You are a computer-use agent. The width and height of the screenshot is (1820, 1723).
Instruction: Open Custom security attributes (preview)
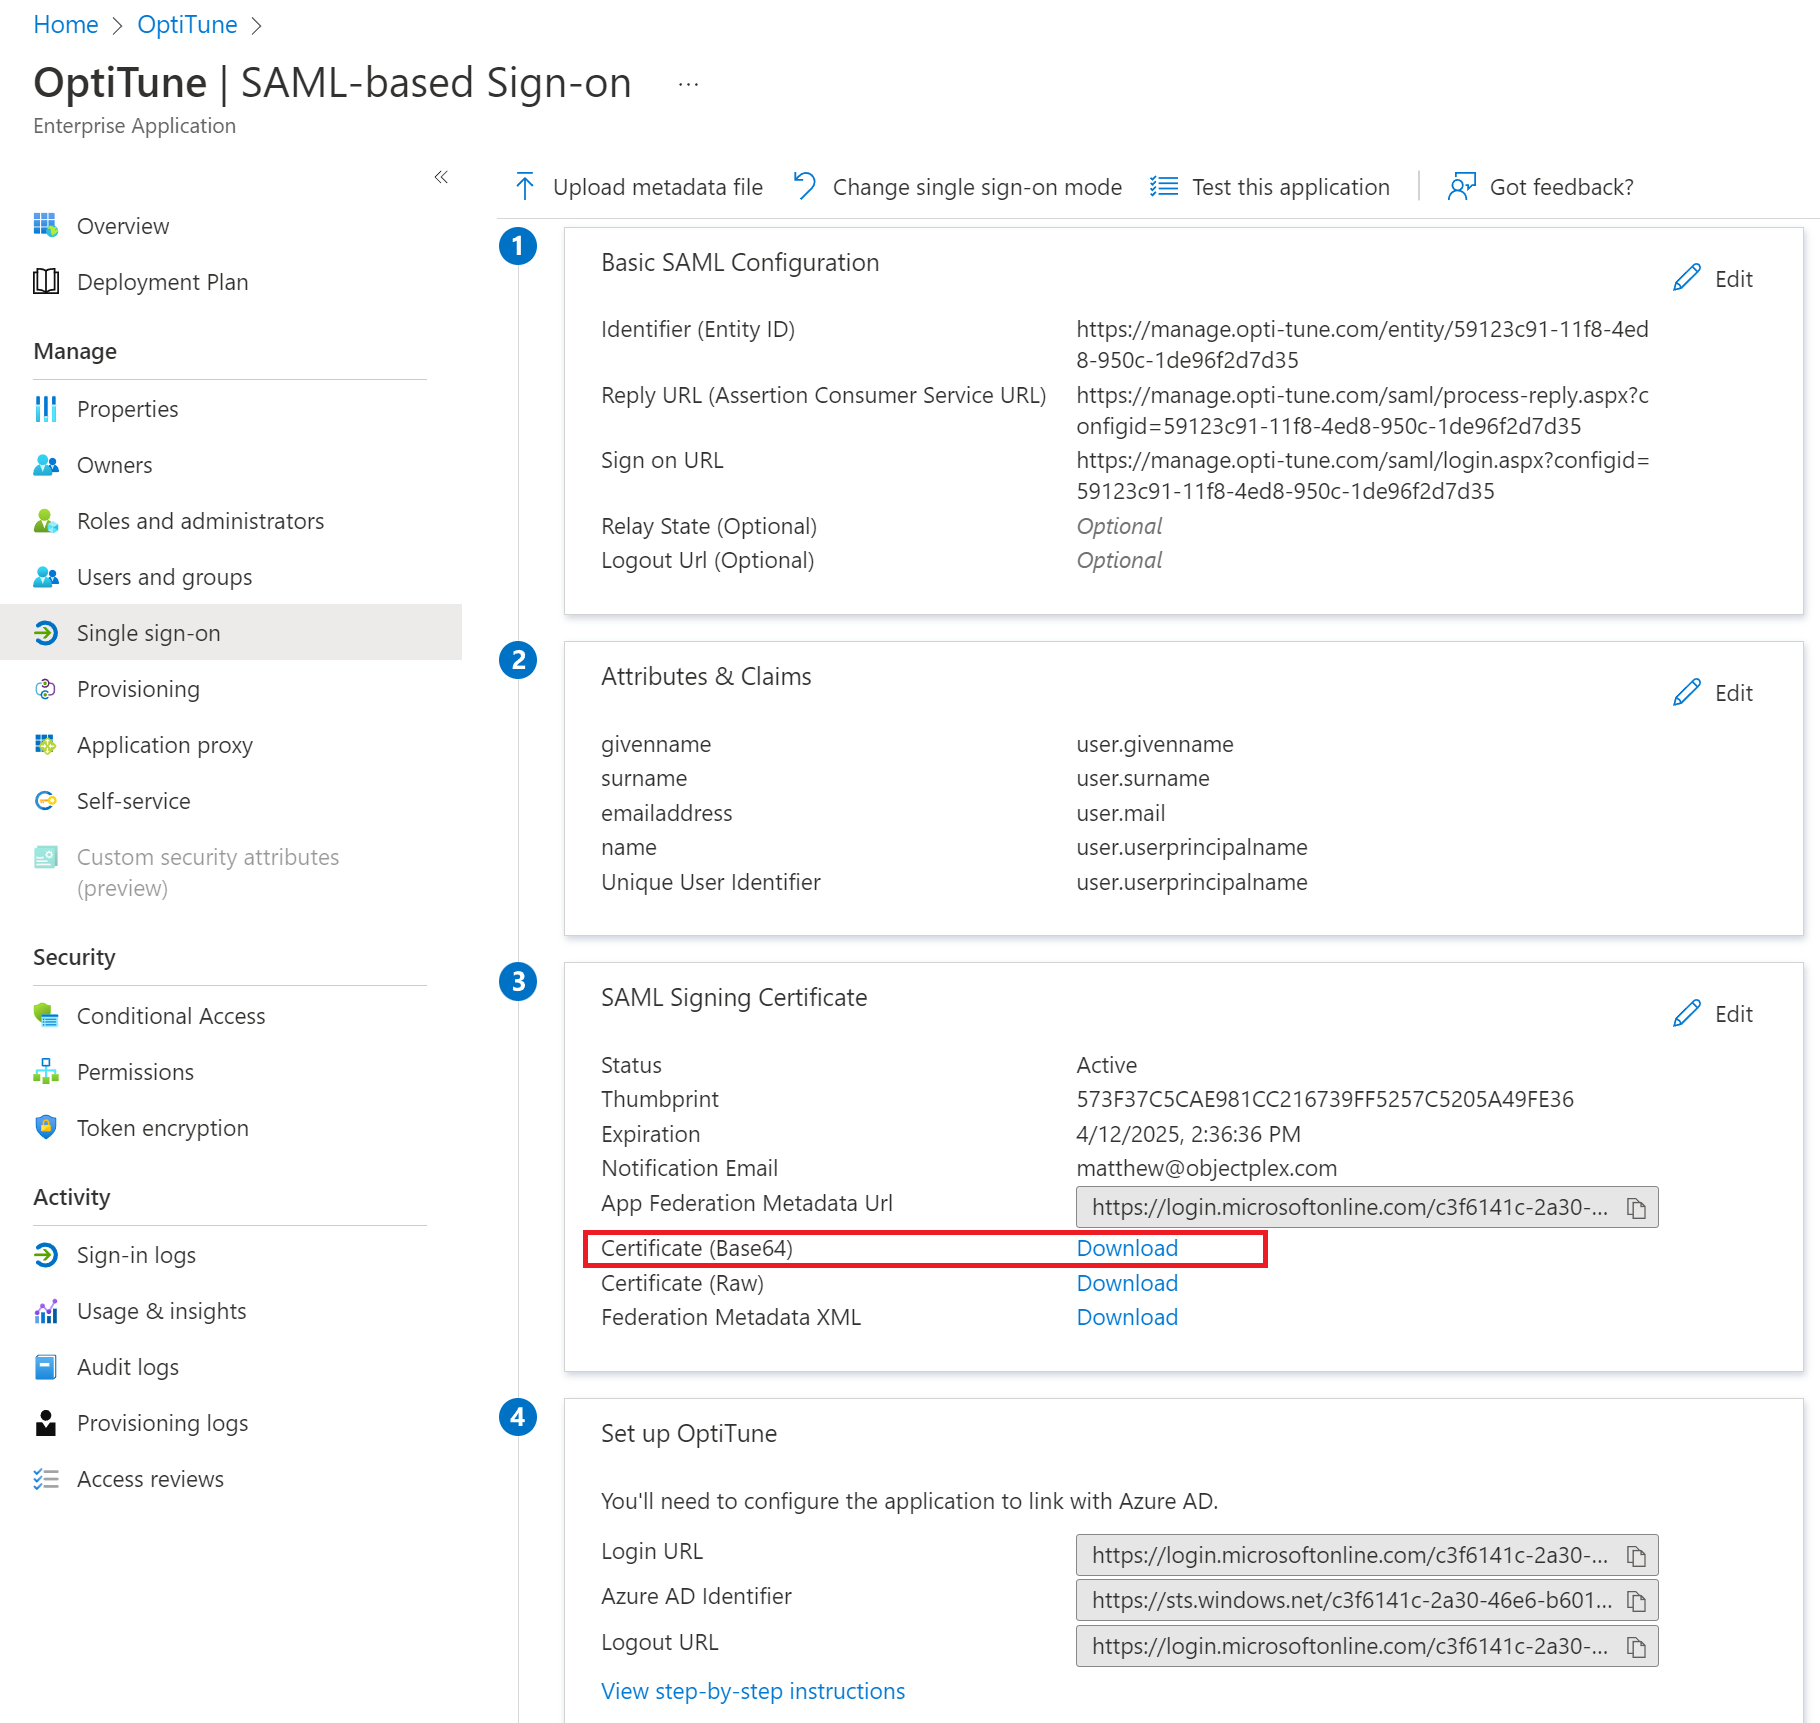point(208,872)
